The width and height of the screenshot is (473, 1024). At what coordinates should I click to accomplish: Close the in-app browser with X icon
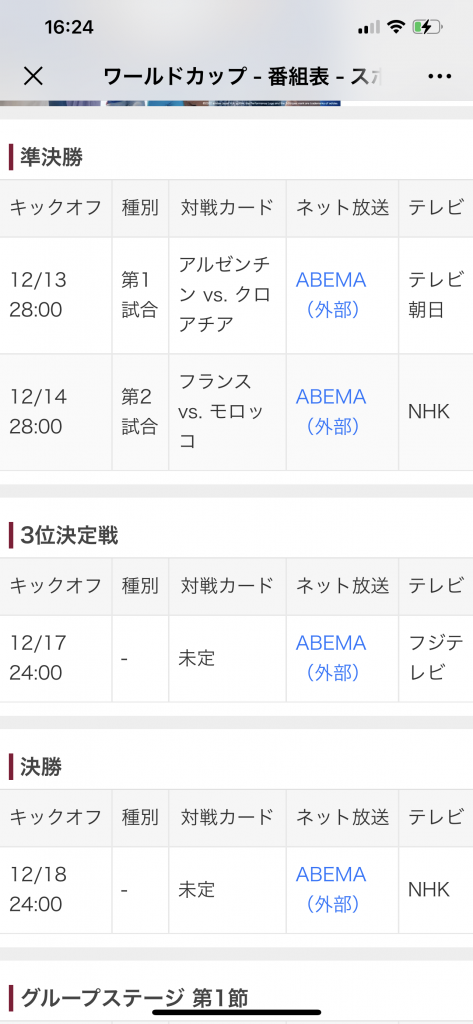(x=33, y=76)
